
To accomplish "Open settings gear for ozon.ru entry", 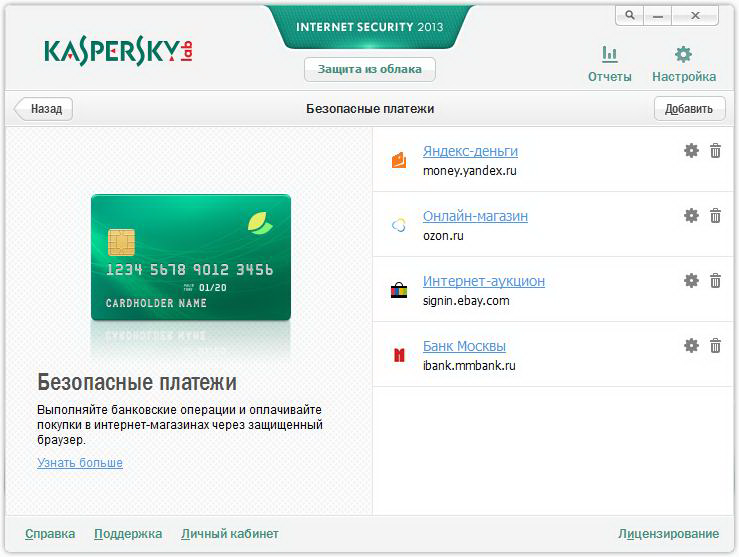I will (x=691, y=216).
